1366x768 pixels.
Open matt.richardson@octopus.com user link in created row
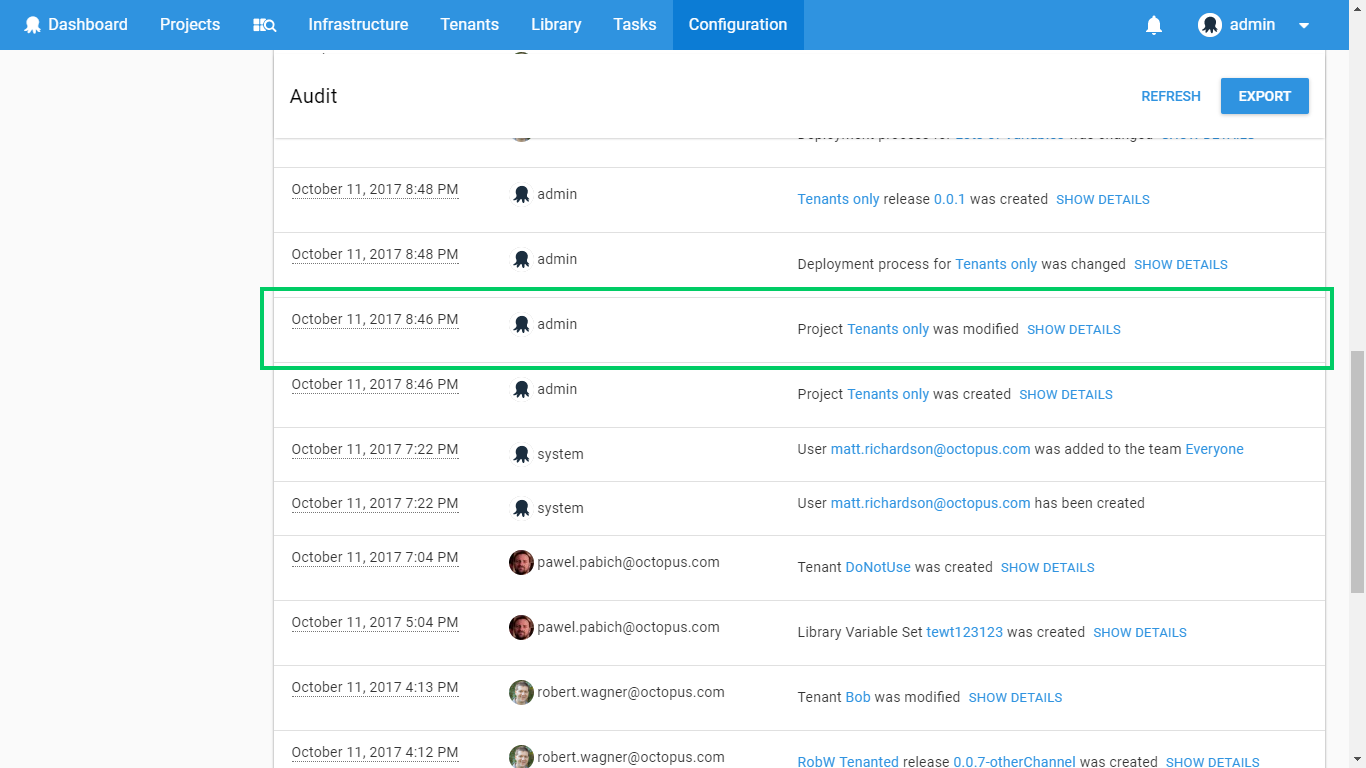[x=930, y=503]
